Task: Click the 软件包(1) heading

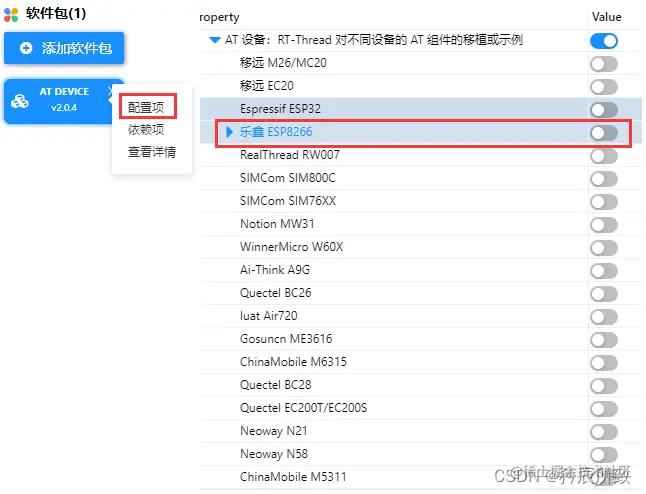Action: [56, 14]
